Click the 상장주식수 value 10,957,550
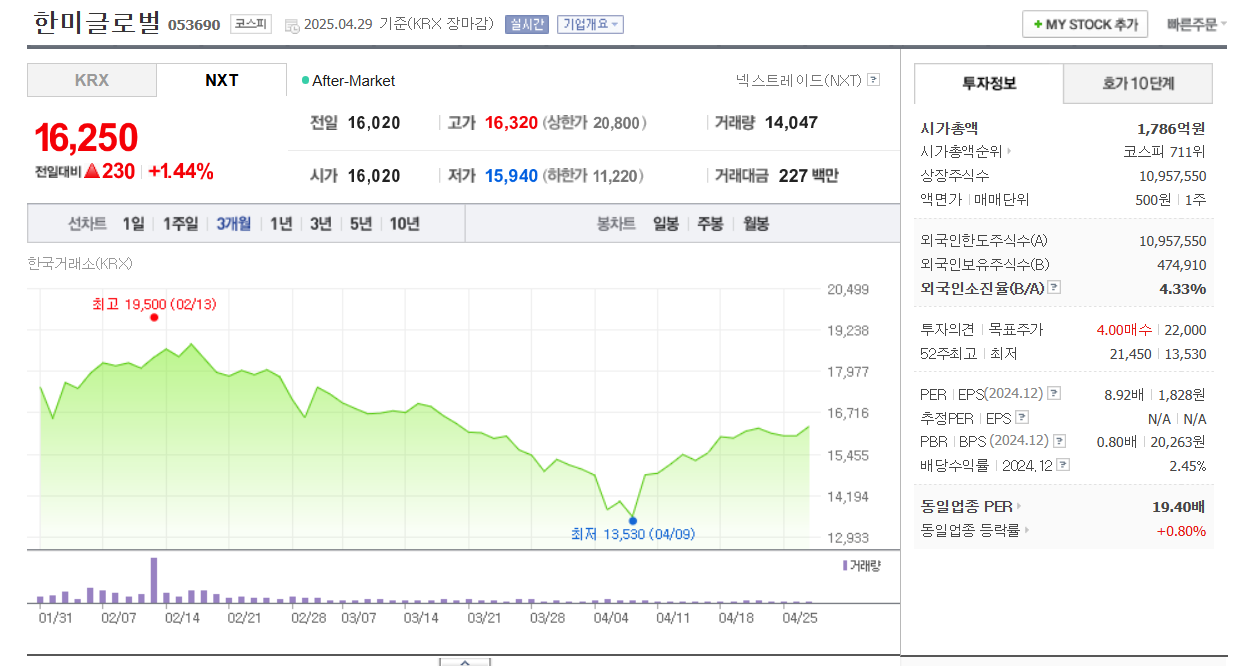The width and height of the screenshot is (1249, 666). click(x=1173, y=176)
